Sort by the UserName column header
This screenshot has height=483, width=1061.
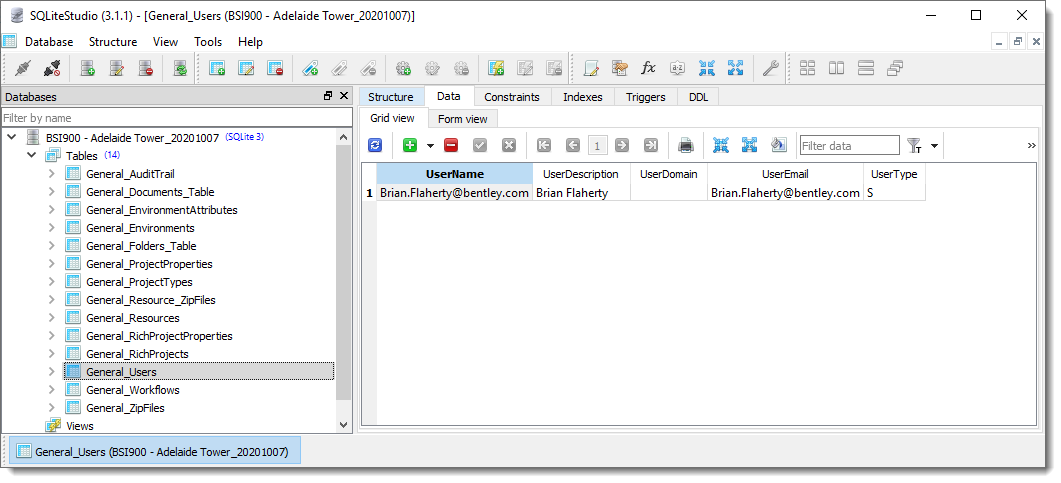point(455,174)
